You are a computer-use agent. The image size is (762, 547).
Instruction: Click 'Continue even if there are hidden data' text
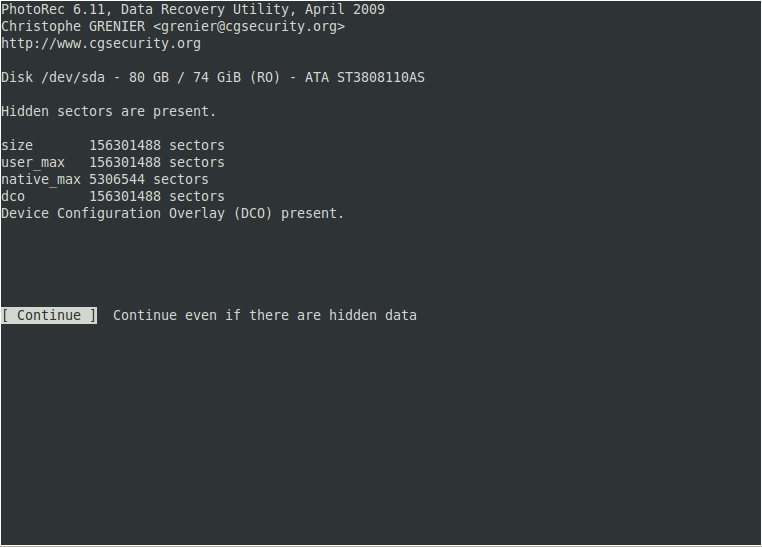(265, 315)
